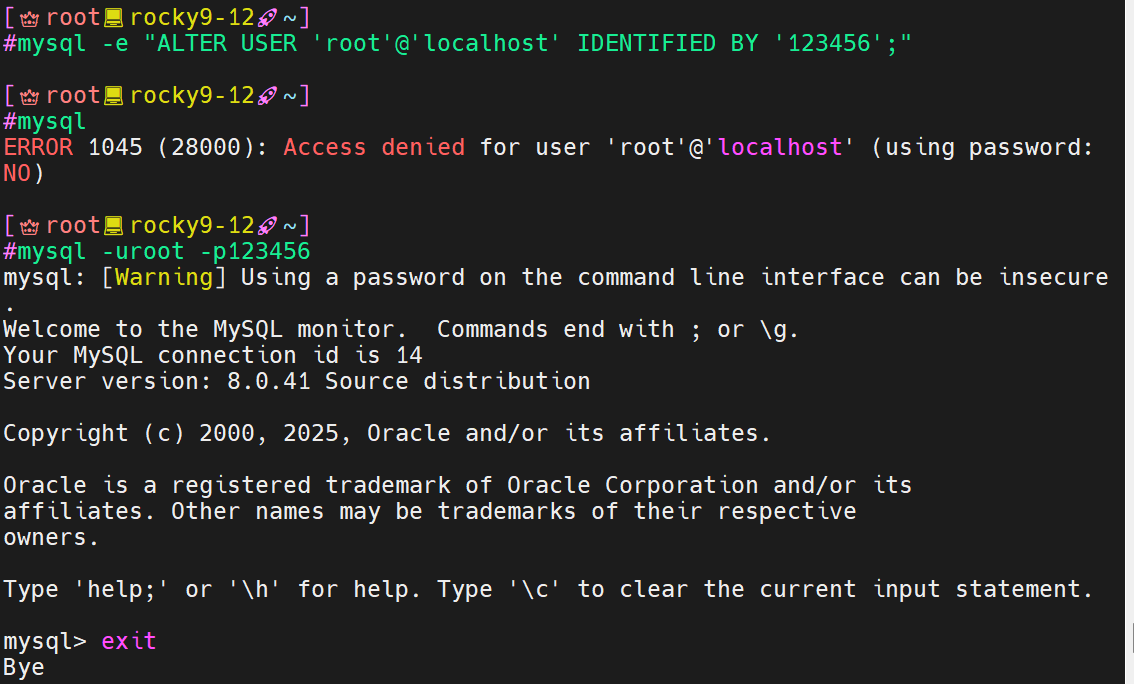Click the text (using password: in the error line

(x=982, y=148)
